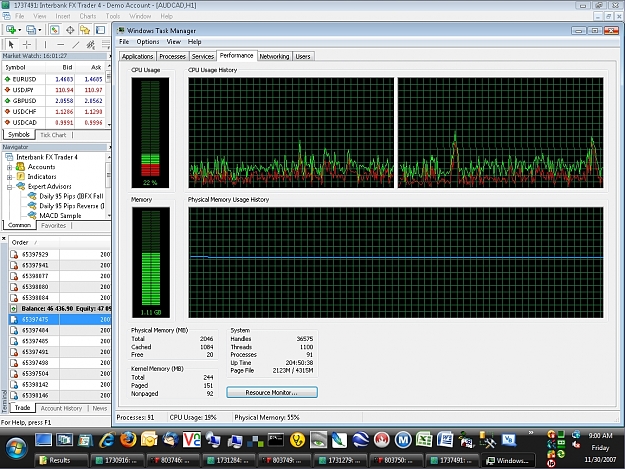
Task: Switch to the Networking tab
Action: (x=274, y=57)
